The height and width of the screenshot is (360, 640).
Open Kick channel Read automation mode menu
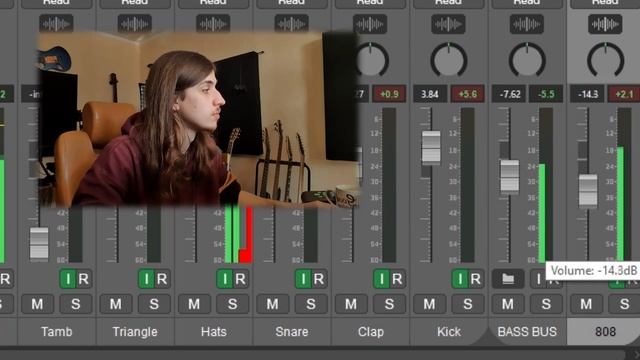[448, 4]
